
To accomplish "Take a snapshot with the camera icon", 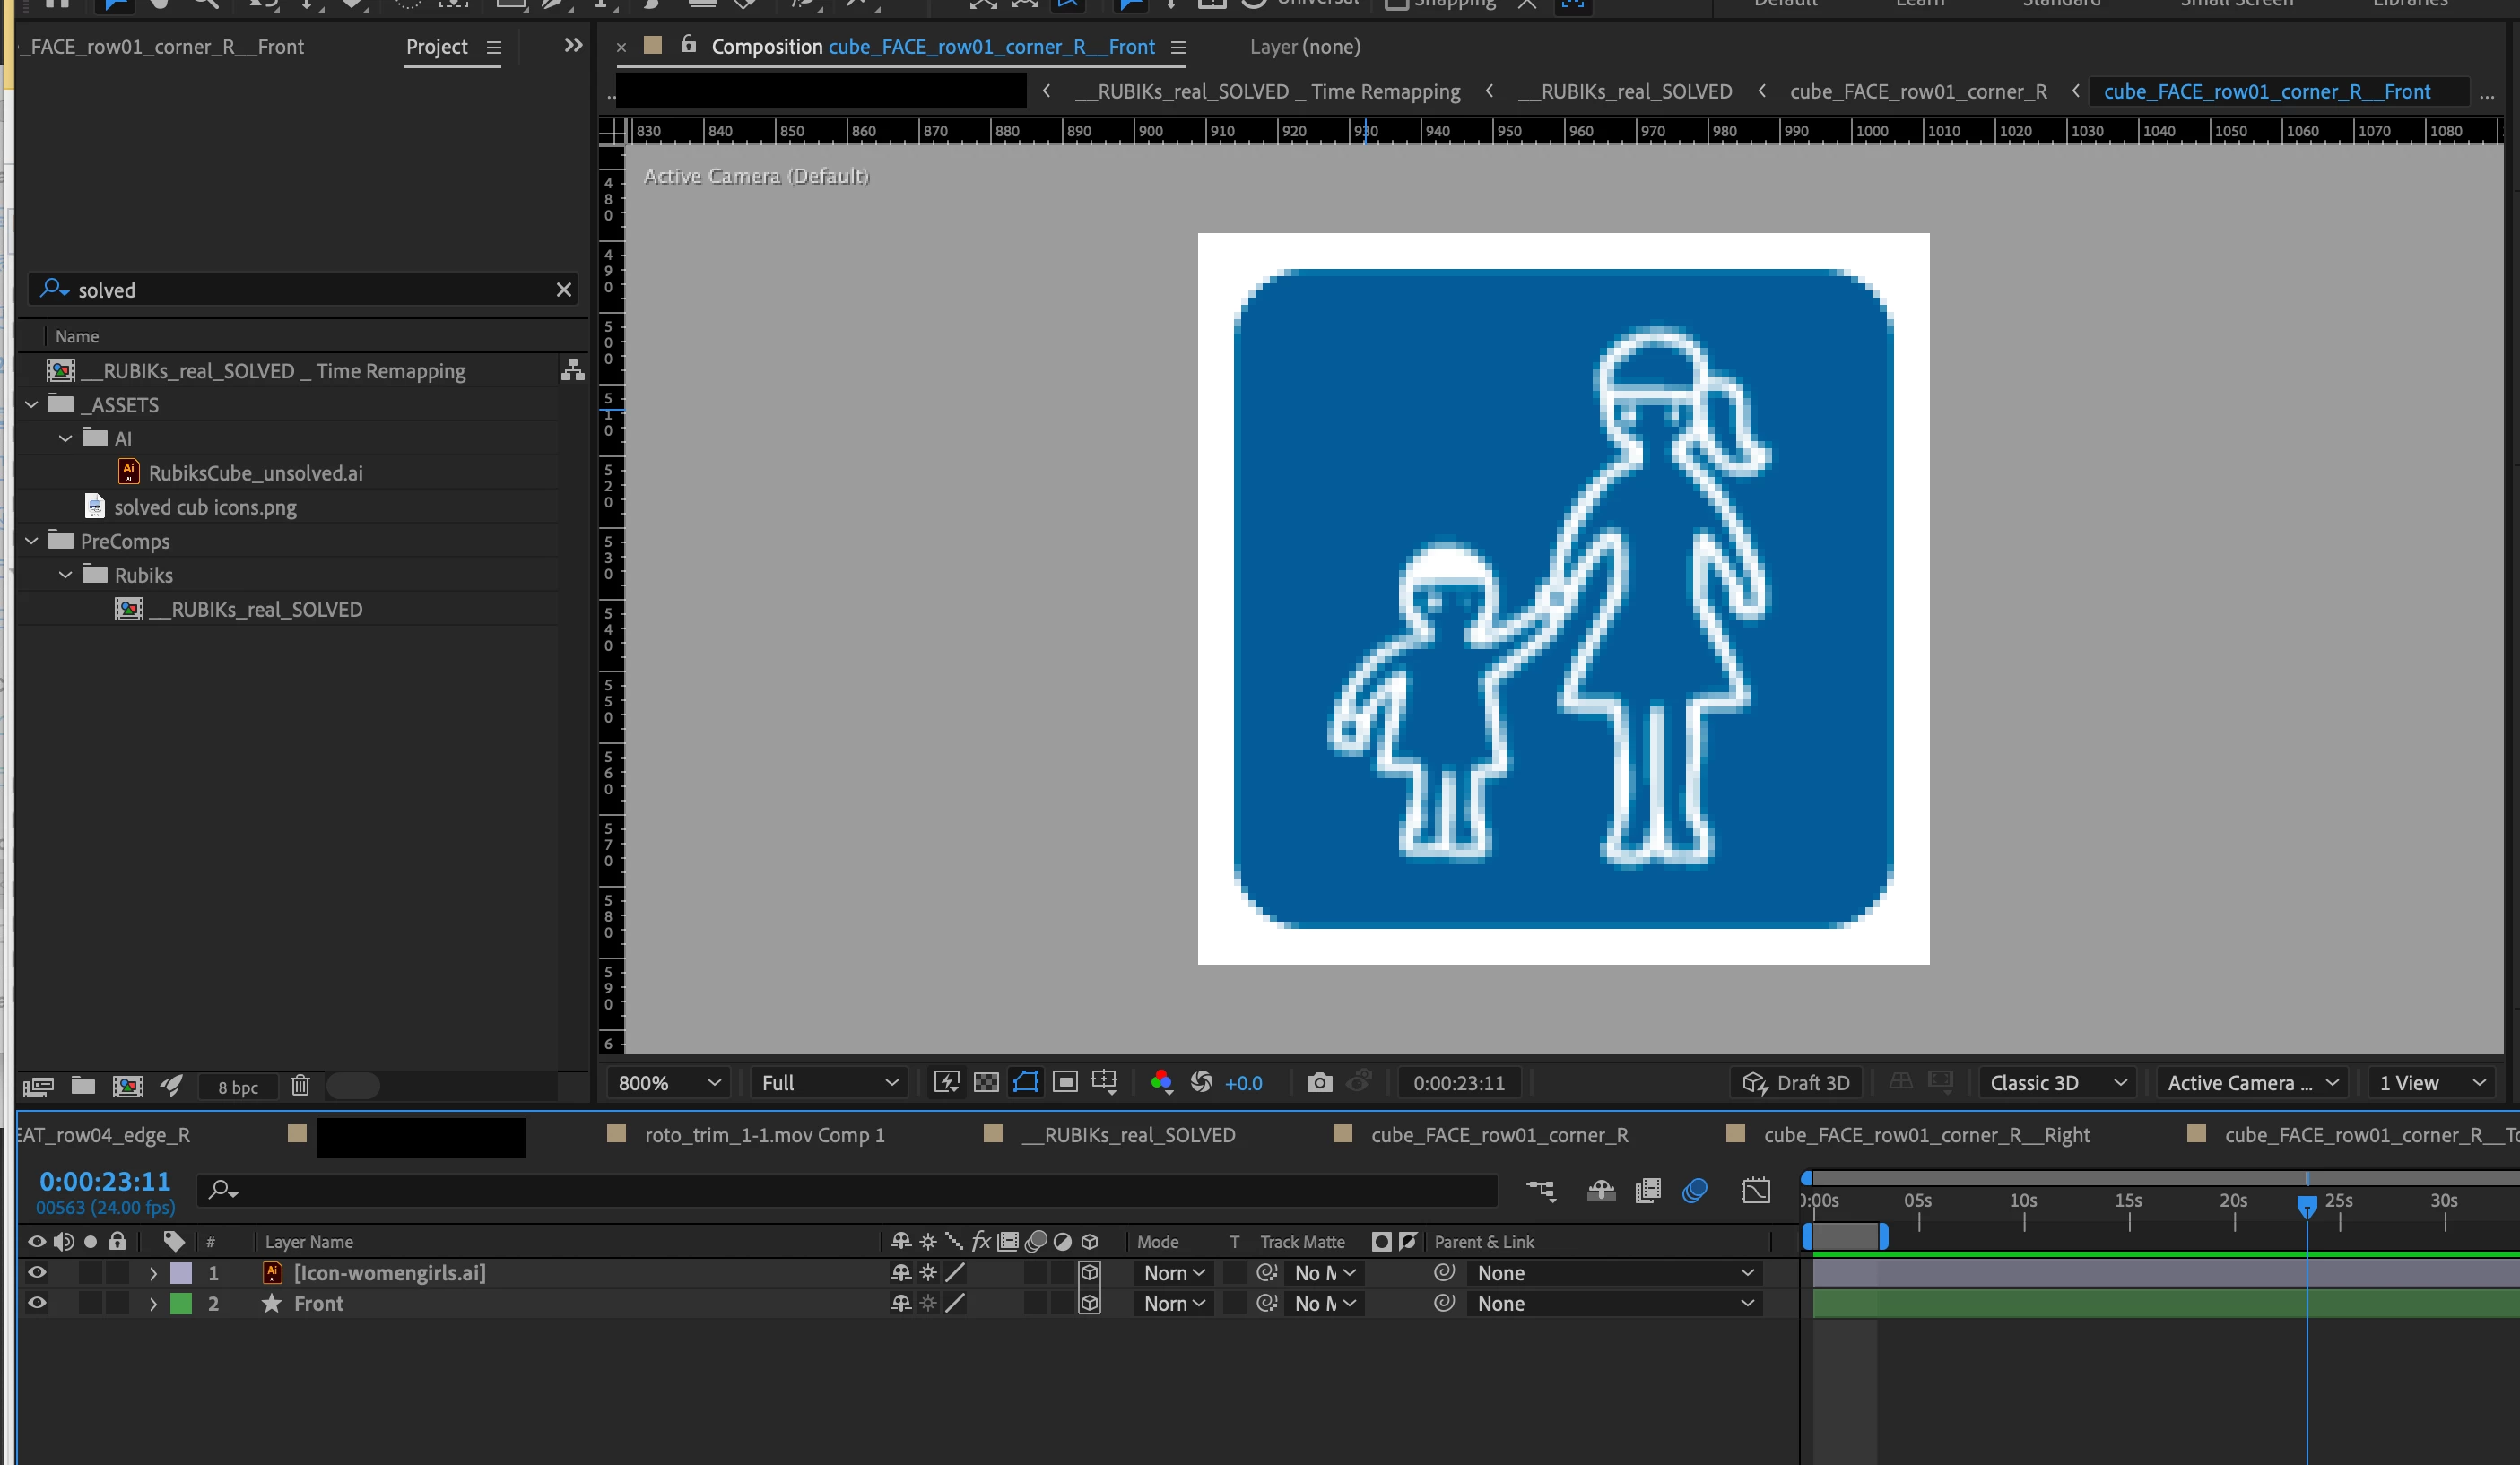I will click(1319, 1083).
